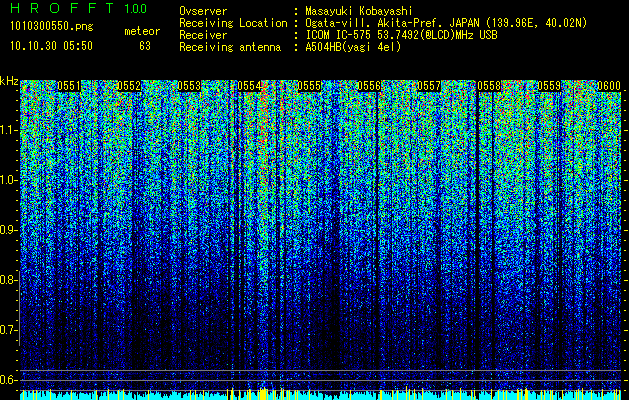Click the Ovserver label
629x400 pixels.
point(203,11)
